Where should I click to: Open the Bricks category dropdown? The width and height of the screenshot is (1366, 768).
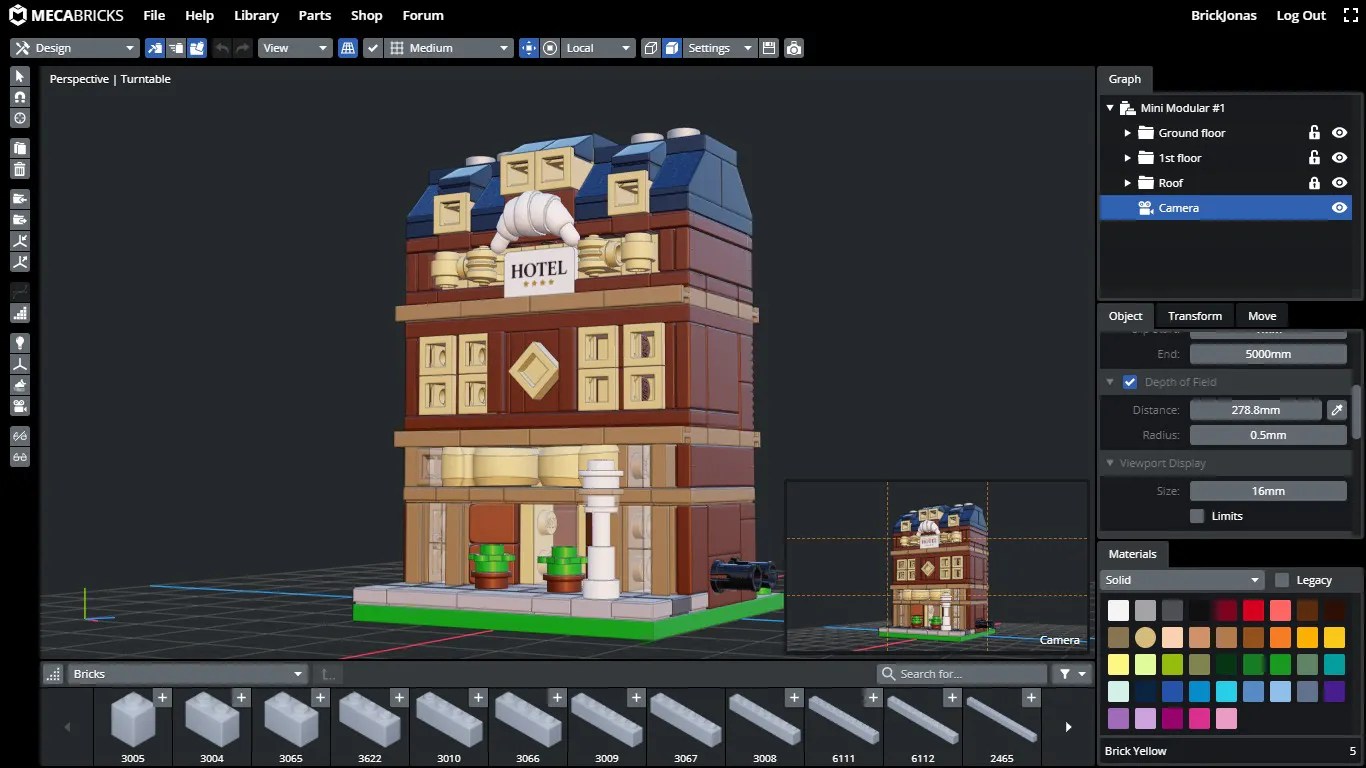[187, 674]
